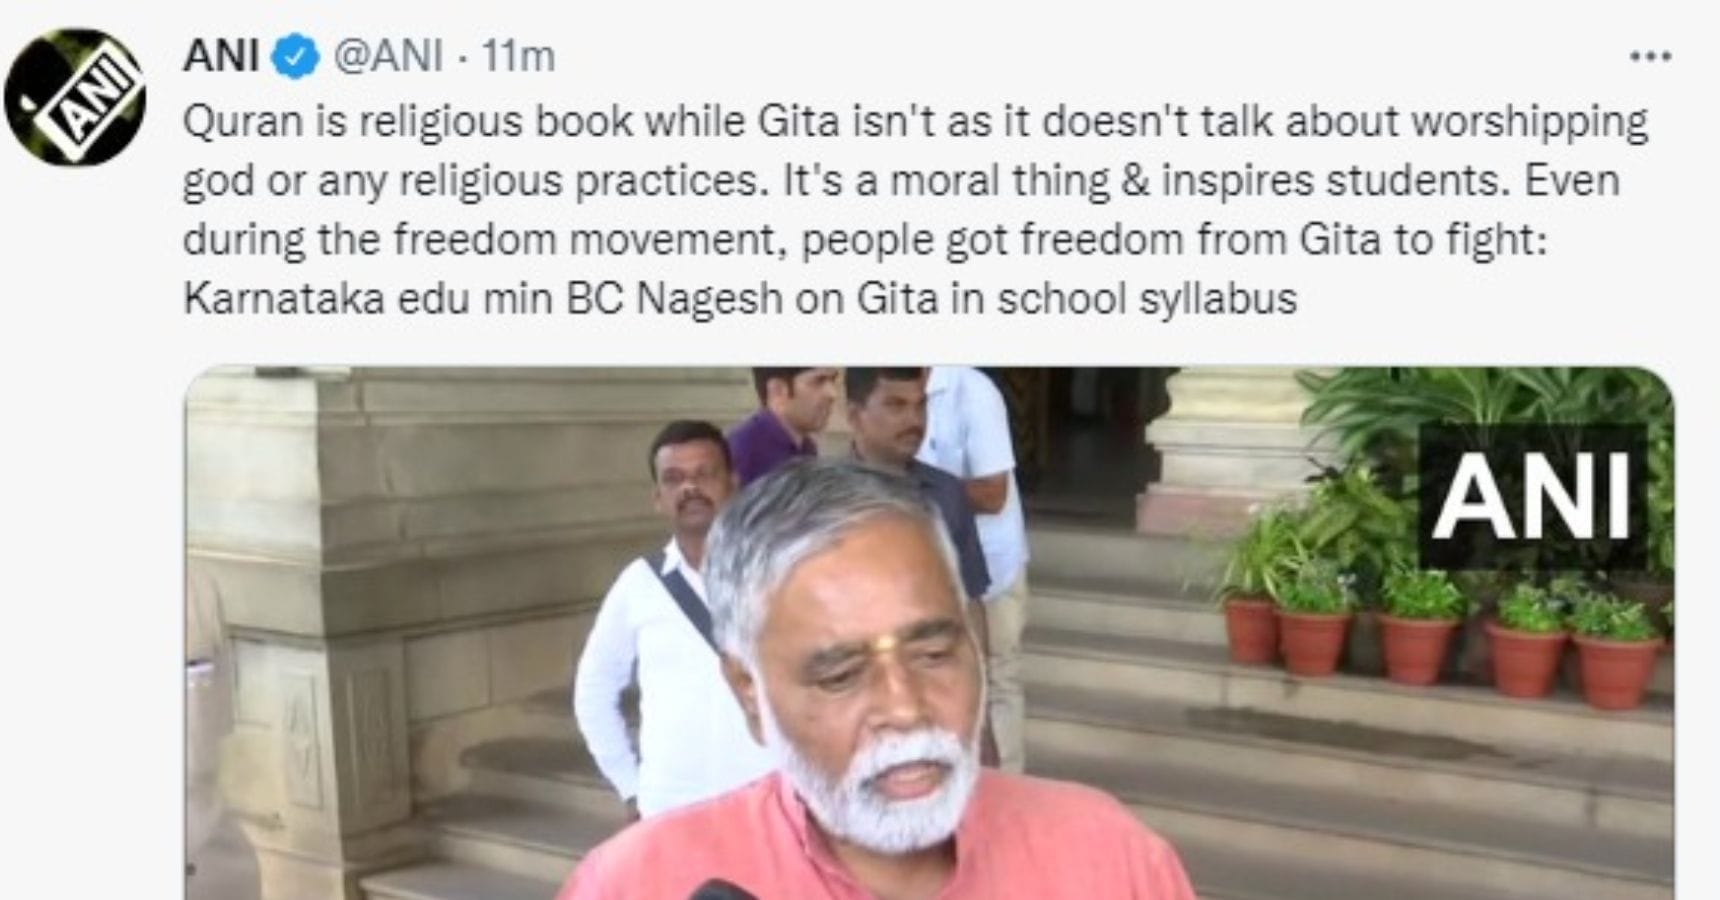The height and width of the screenshot is (900, 1720).
Task: Open the ANI profile avatar
Action: 76,98
